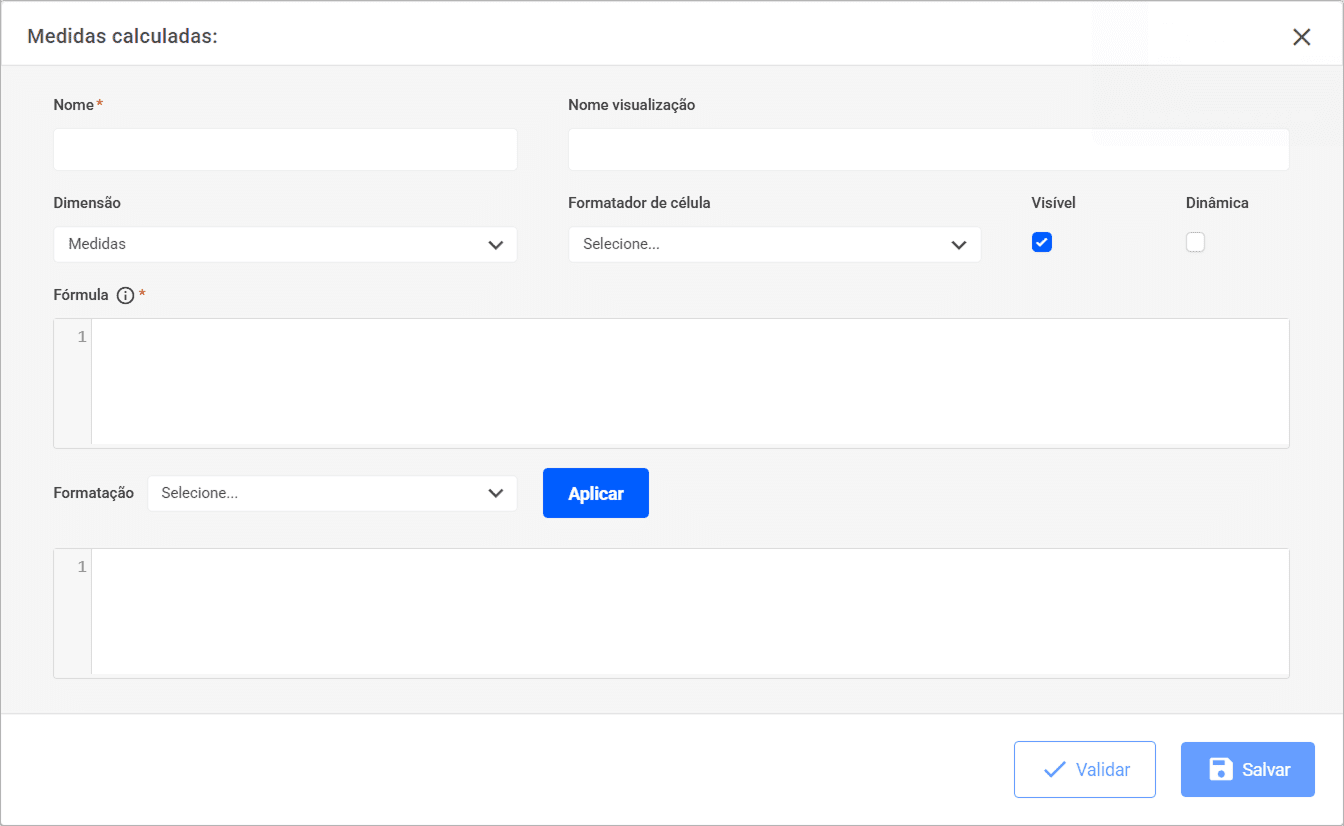Close the Medidas calculadas dialog
This screenshot has height=826, width=1344.
point(1301,37)
